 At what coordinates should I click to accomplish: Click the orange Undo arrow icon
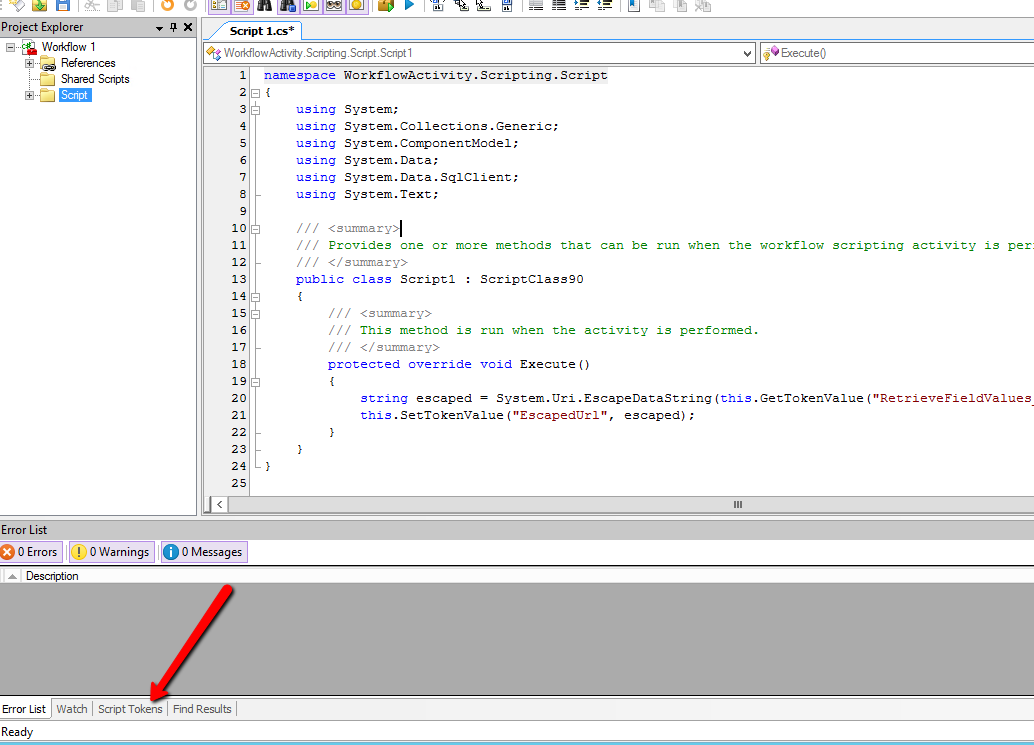click(x=167, y=5)
